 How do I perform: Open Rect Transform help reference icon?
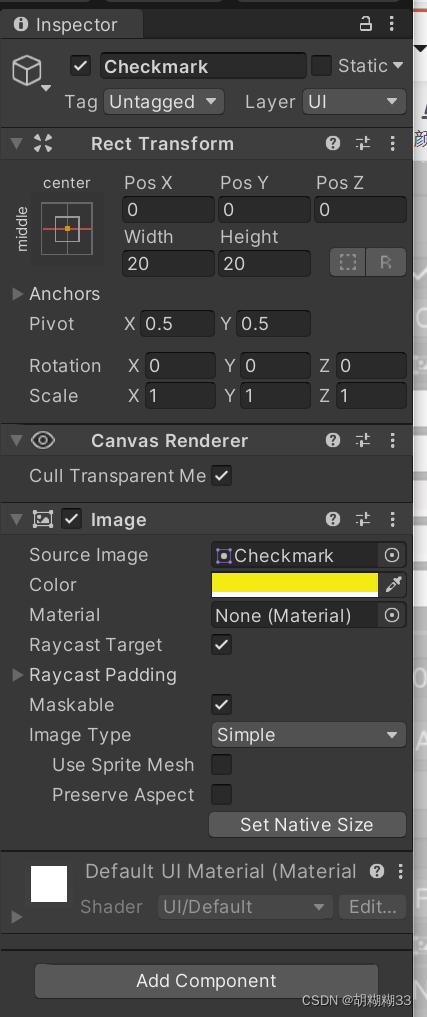click(333, 143)
